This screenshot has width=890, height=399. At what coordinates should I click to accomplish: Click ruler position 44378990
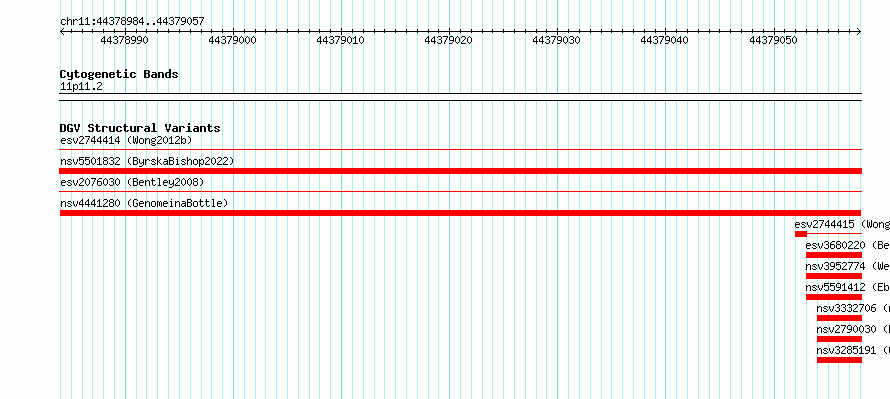pyautogui.click(x=124, y=40)
